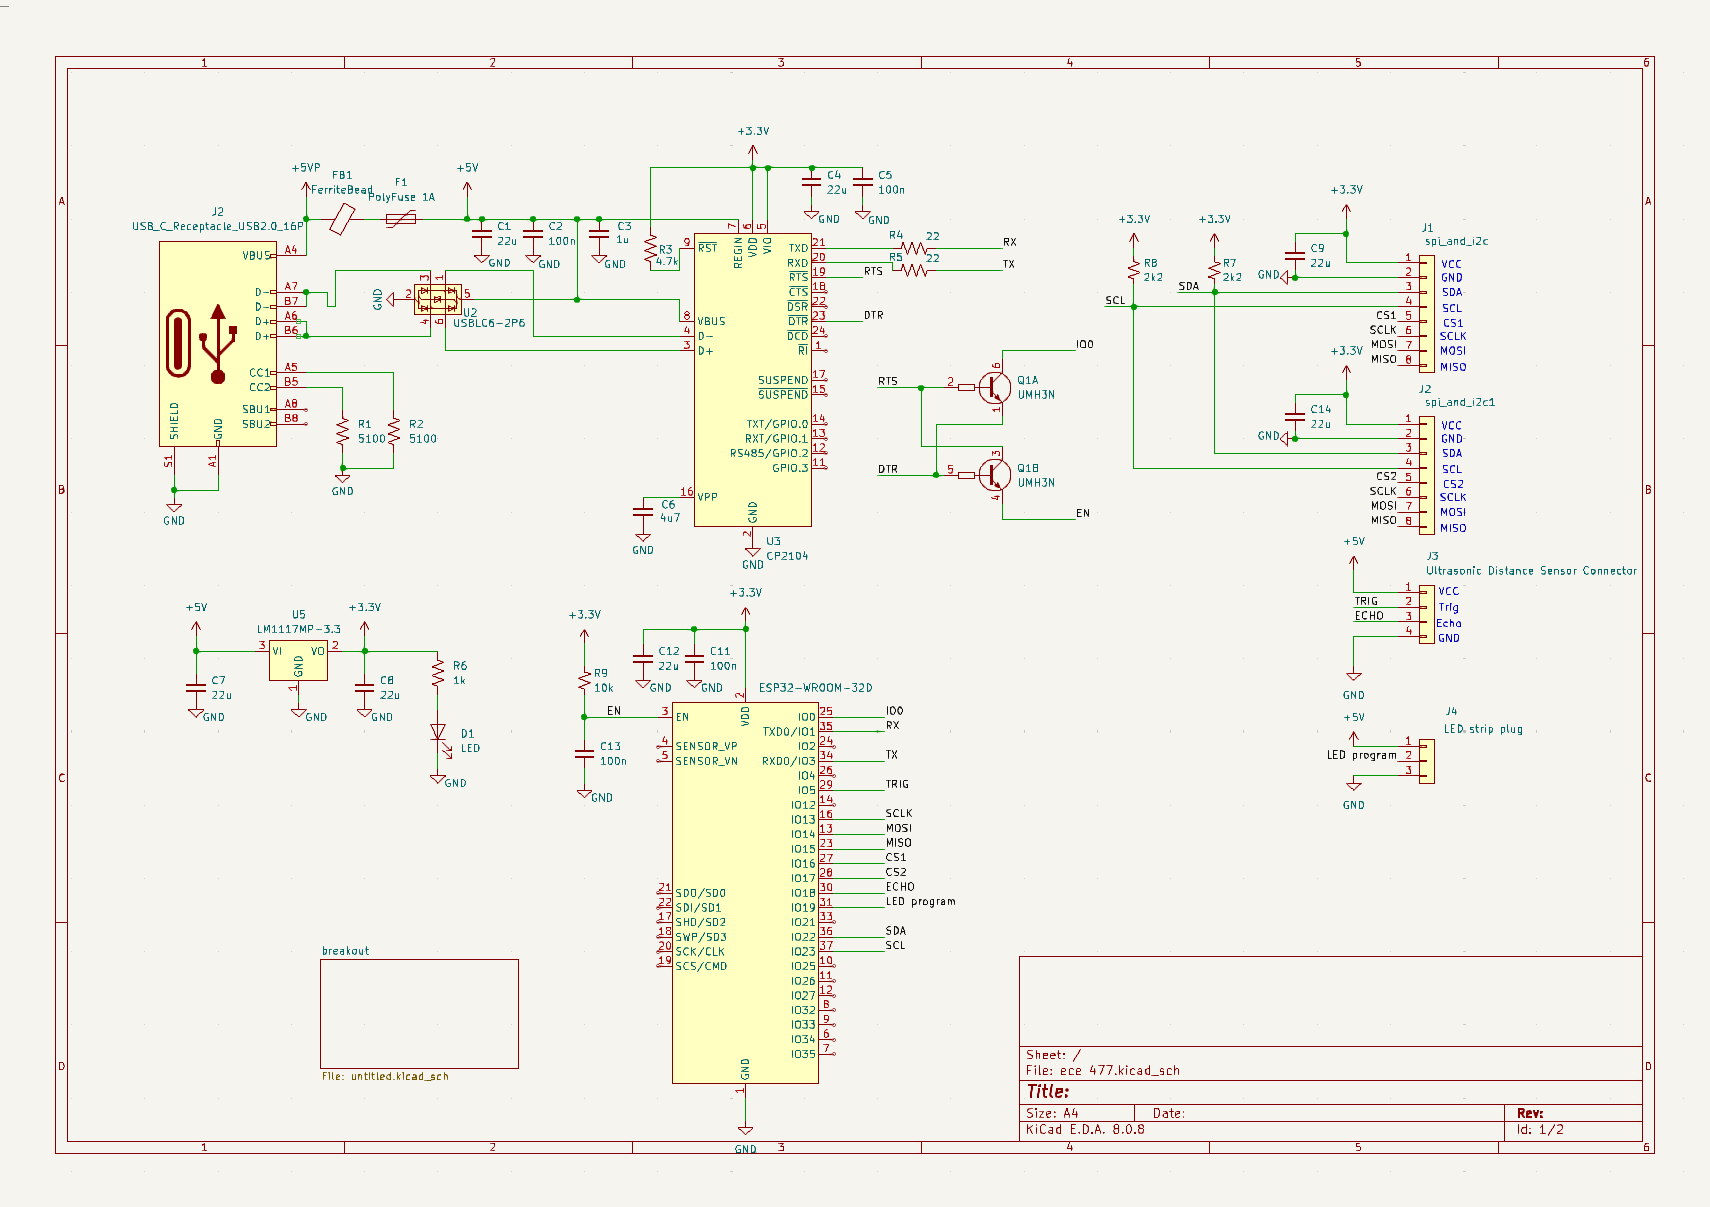Select the spi_and_i2c connector J1 body
The image size is (1710, 1207).
[1426, 311]
